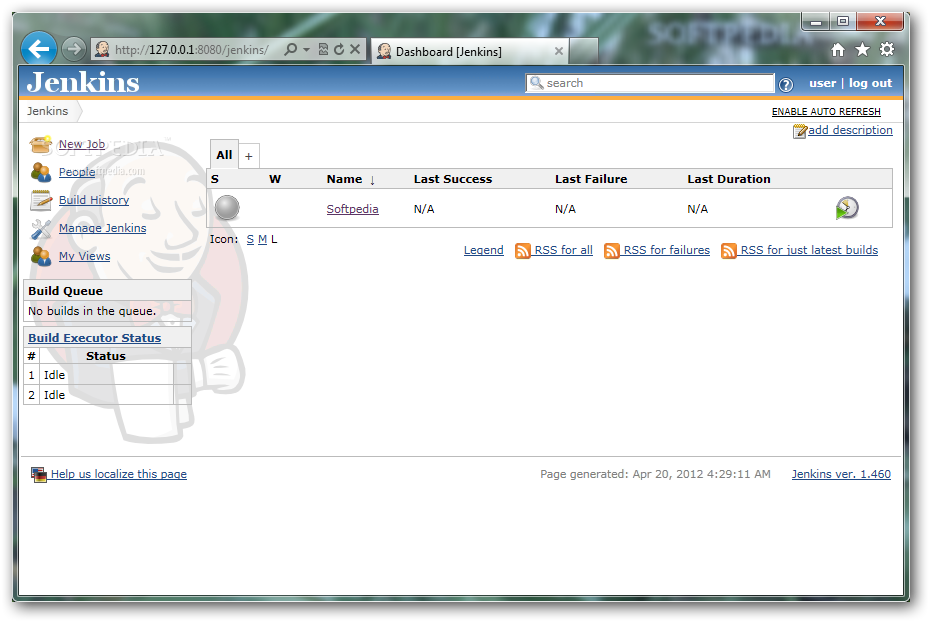
Task: Click the browser forward arrow
Action: point(74,49)
